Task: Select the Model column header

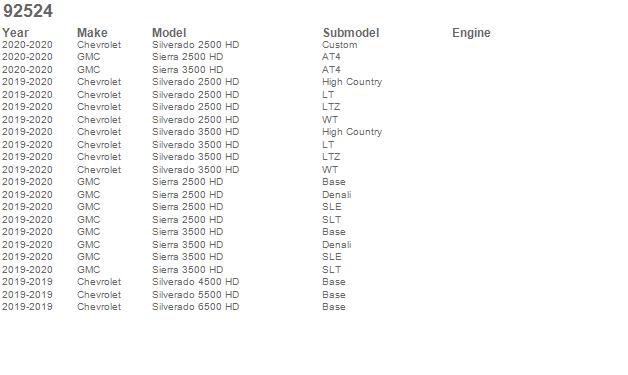Action: tap(169, 33)
